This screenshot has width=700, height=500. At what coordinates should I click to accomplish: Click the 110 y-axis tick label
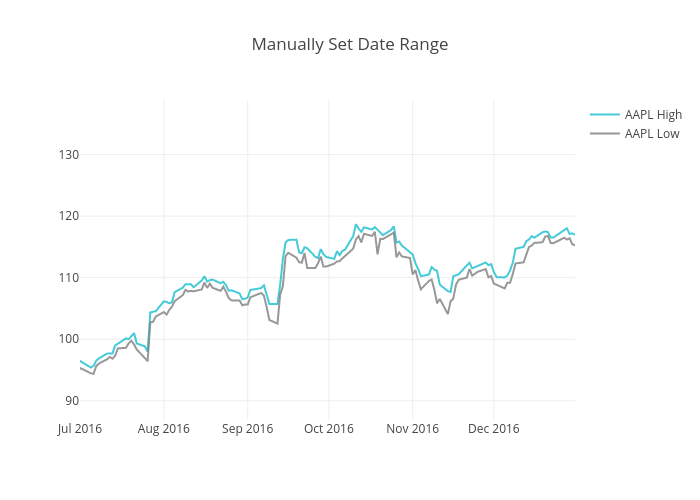(68, 278)
